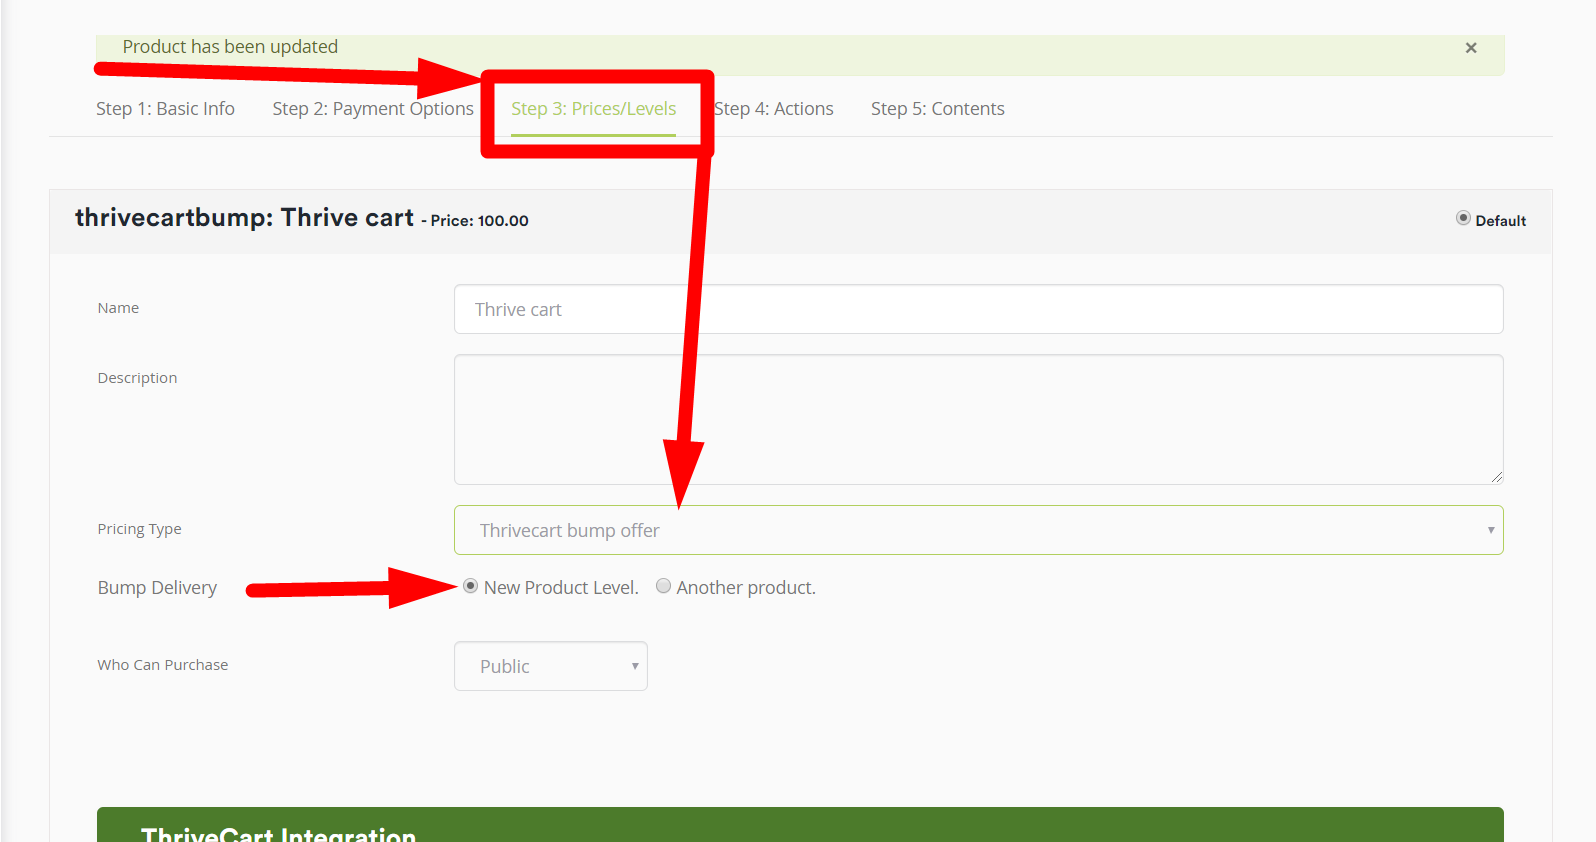This screenshot has height=842, width=1596.
Task: Go to Step 4: Actions tab
Action: click(x=774, y=109)
